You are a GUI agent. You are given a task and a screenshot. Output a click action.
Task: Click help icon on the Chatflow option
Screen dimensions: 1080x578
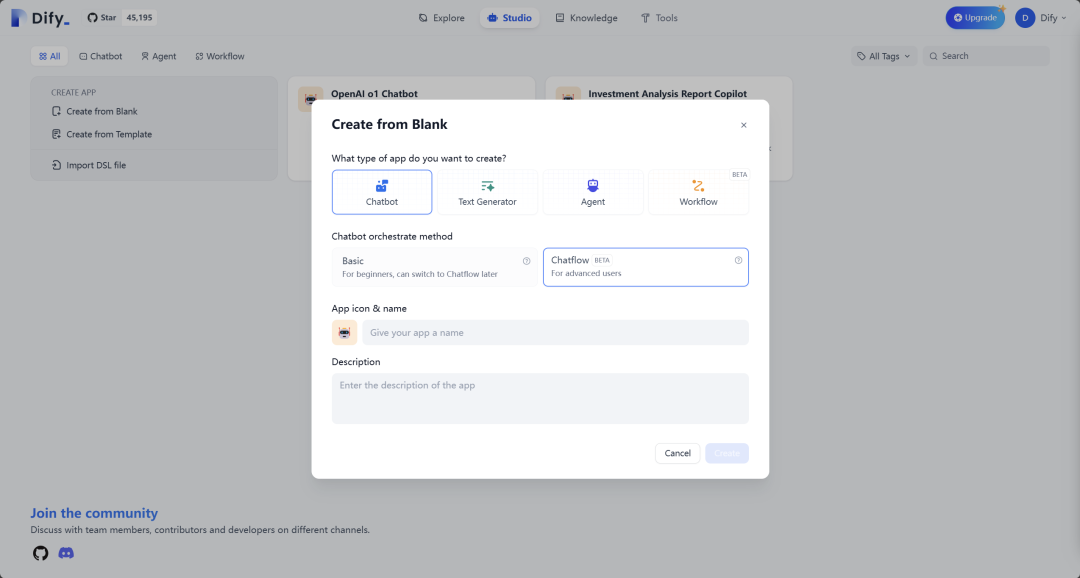738,260
